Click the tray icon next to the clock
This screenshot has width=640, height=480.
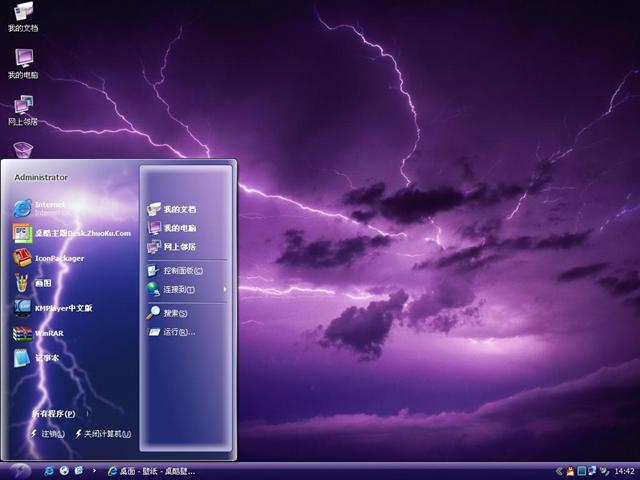(x=604, y=471)
